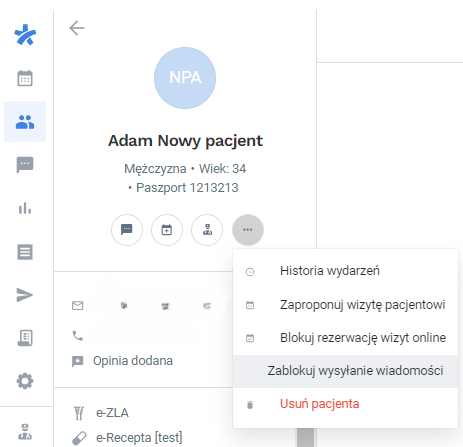Screen dimensions: 463x447
Task: Click the patient name Adam Nowy pacjent
Action: [x=185, y=141]
